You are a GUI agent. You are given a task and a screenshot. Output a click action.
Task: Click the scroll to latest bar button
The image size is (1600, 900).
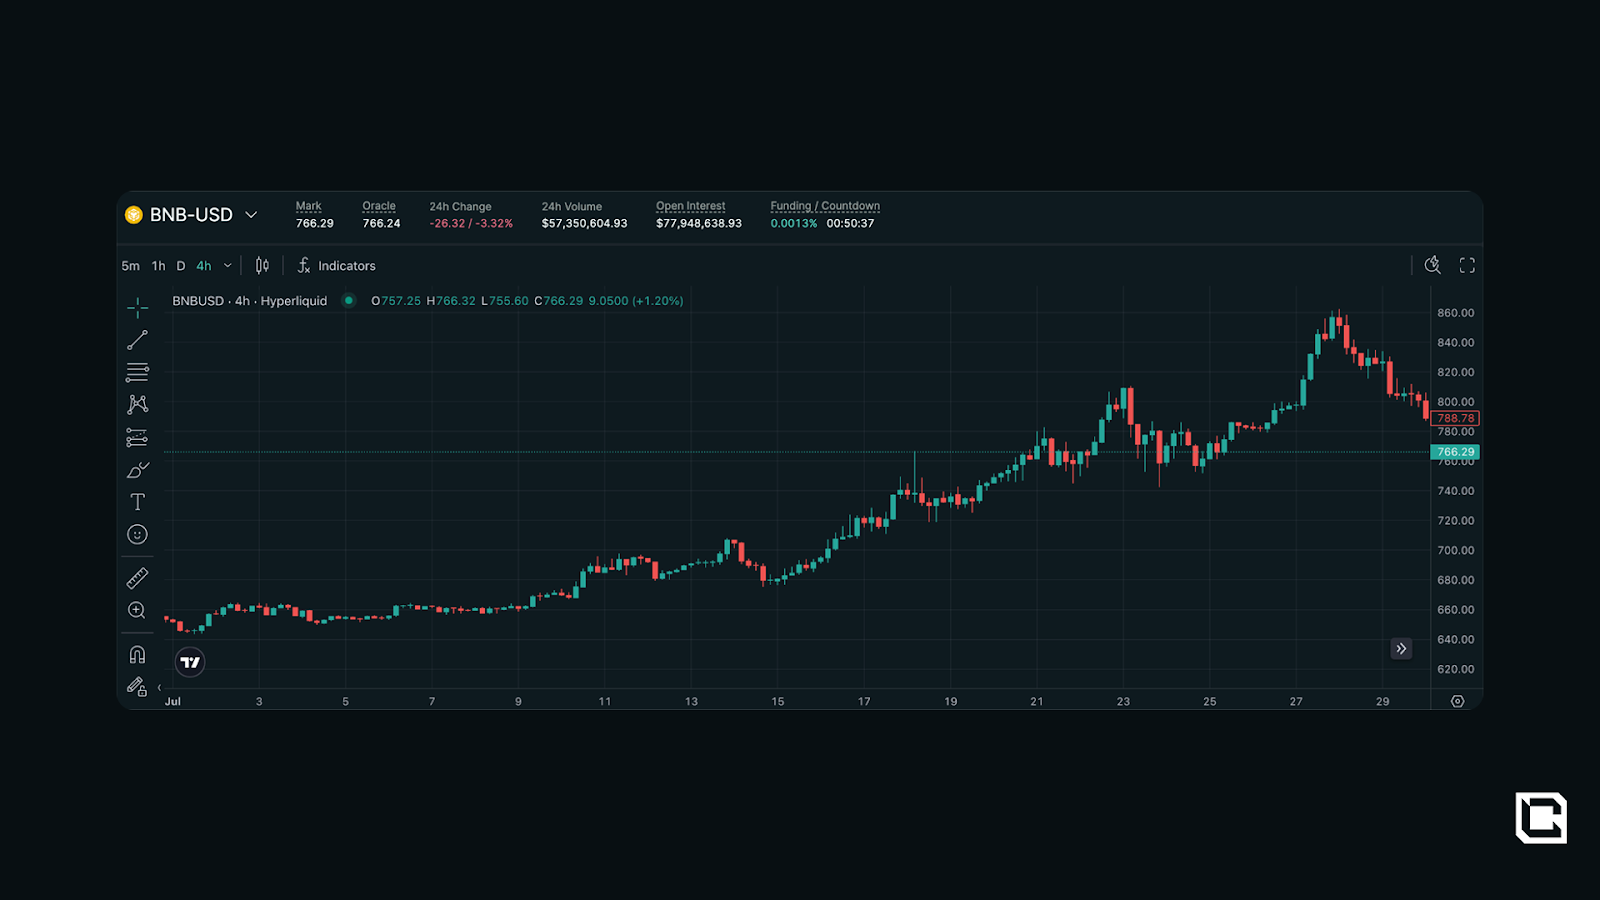click(x=1401, y=649)
